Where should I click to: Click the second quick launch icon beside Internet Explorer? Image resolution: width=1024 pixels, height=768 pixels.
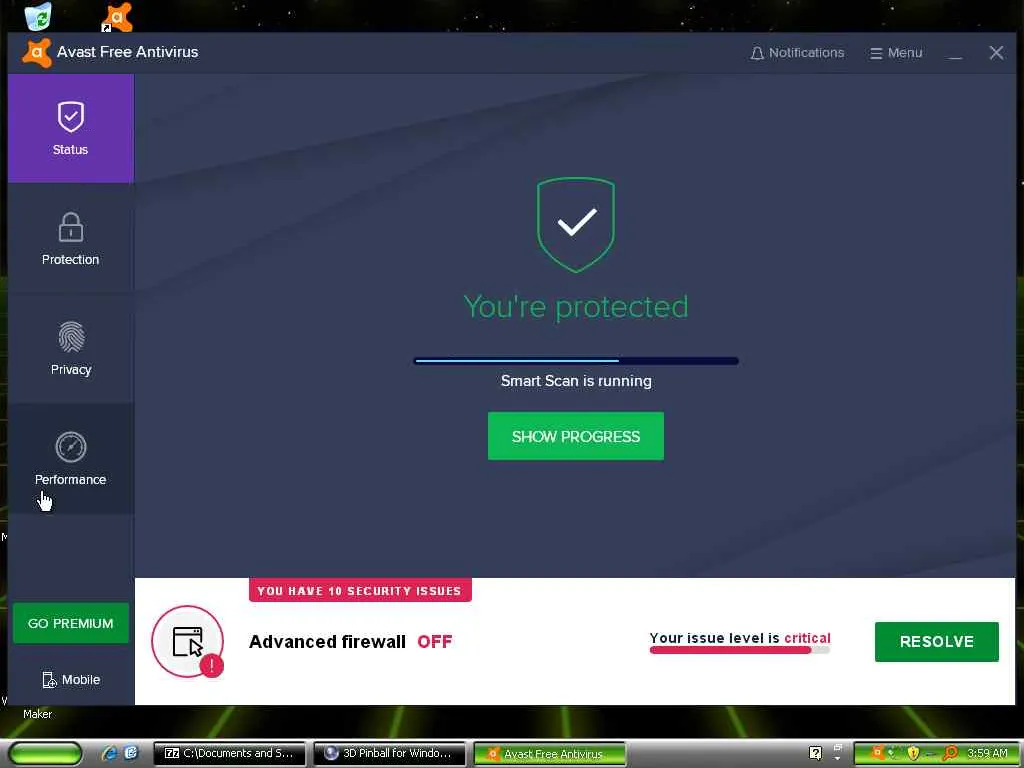(x=131, y=753)
